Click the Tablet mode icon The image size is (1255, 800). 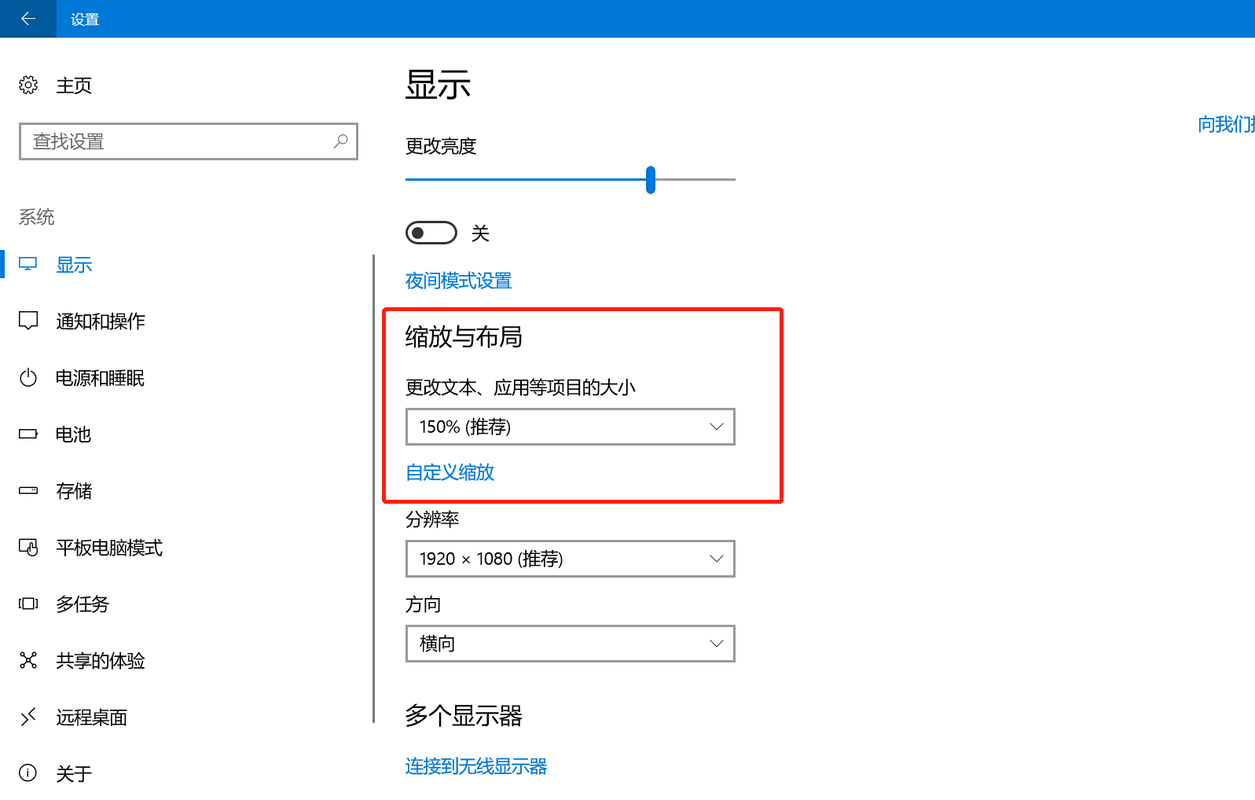tap(28, 547)
